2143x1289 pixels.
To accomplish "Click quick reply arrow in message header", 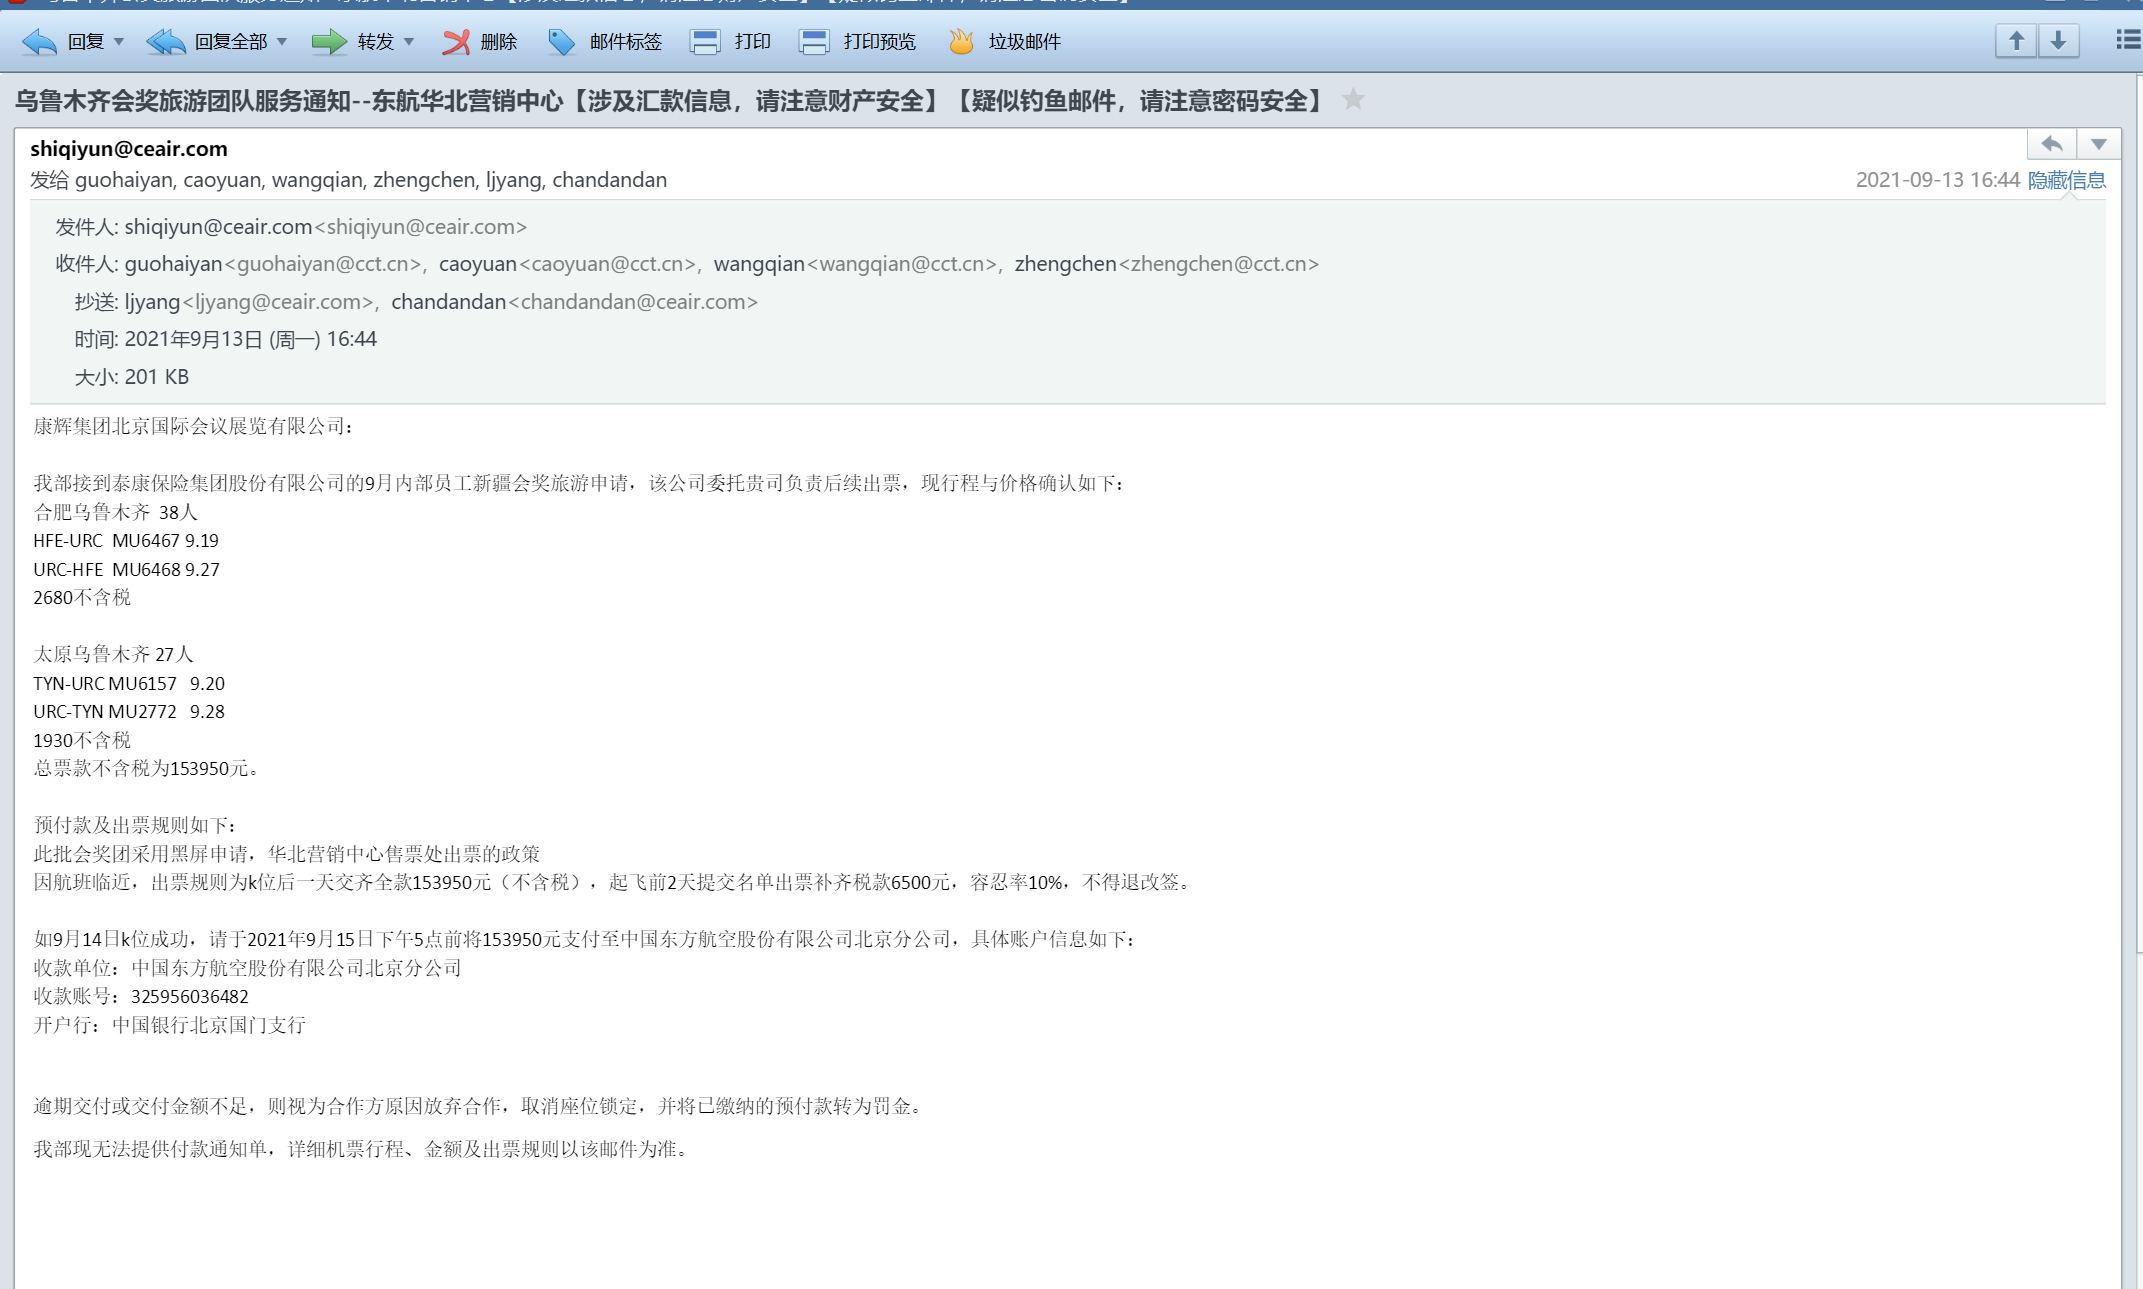I will pyautogui.click(x=2052, y=144).
